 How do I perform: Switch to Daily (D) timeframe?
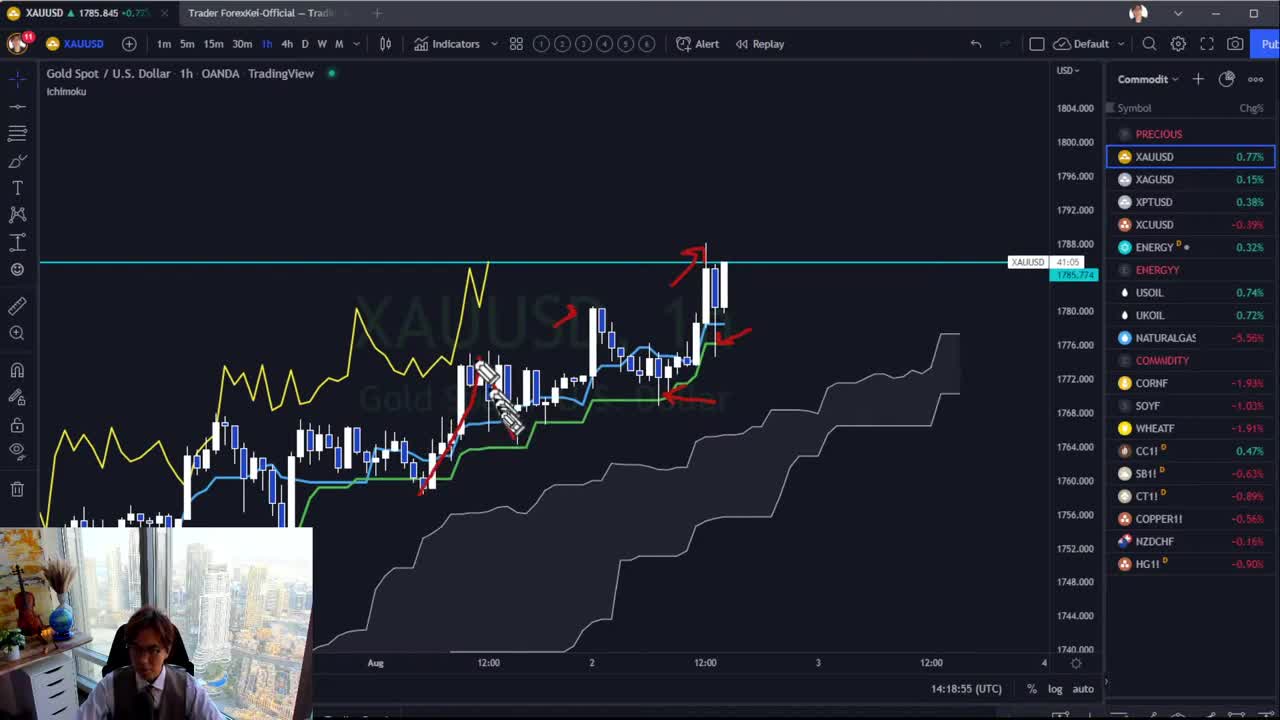click(305, 44)
